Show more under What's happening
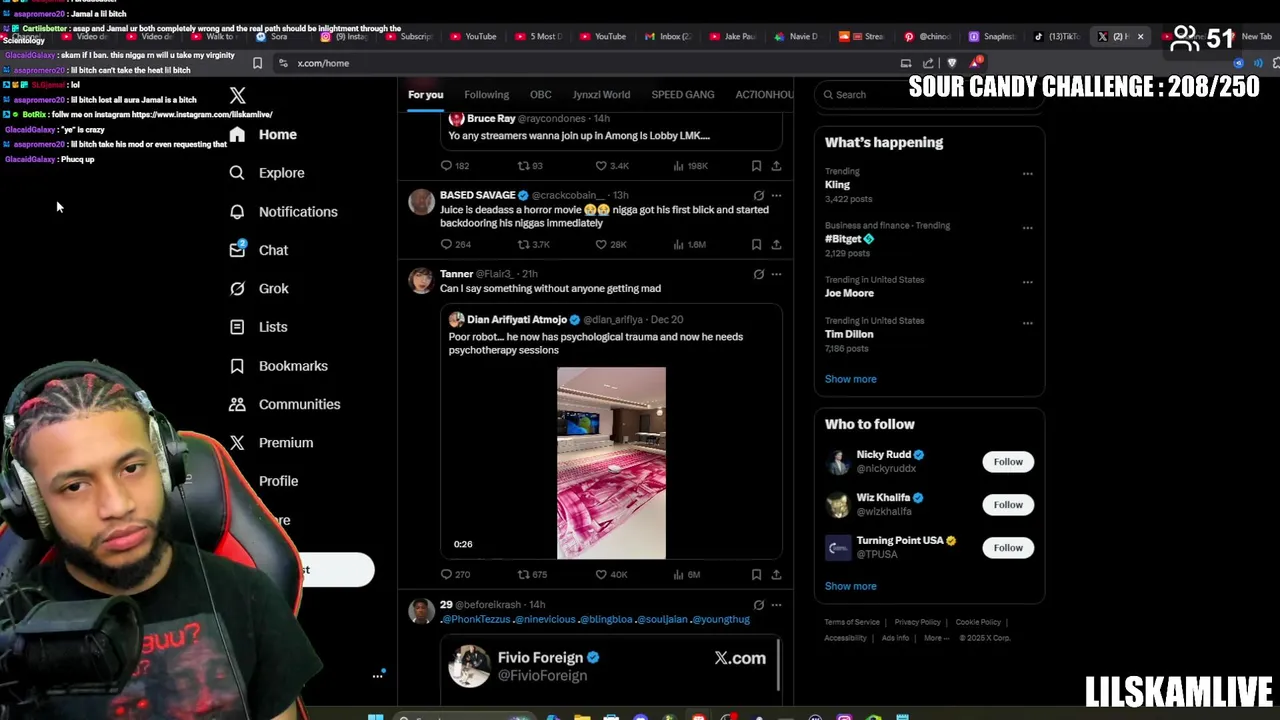This screenshot has height=720, width=1280. pyautogui.click(x=850, y=379)
